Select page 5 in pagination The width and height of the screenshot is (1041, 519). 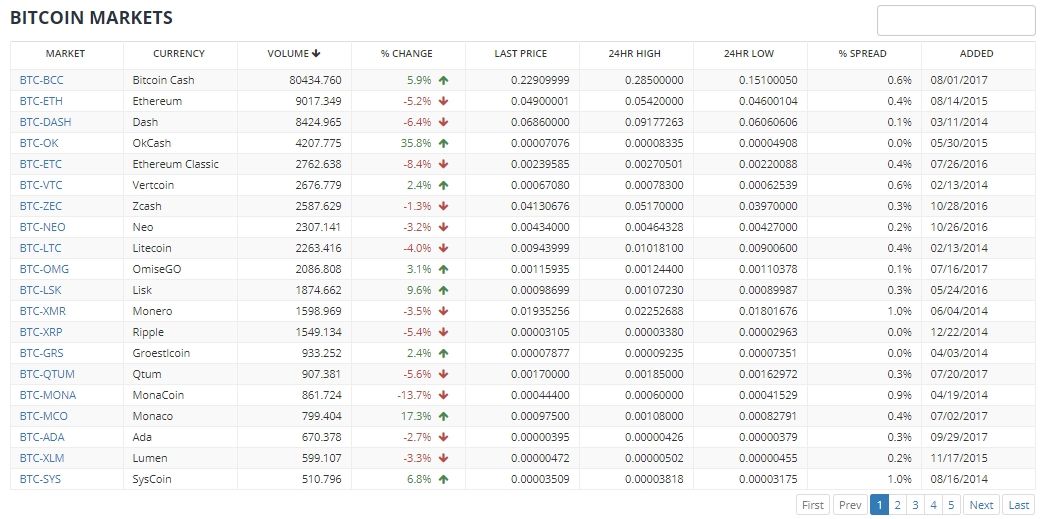coord(951,506)
